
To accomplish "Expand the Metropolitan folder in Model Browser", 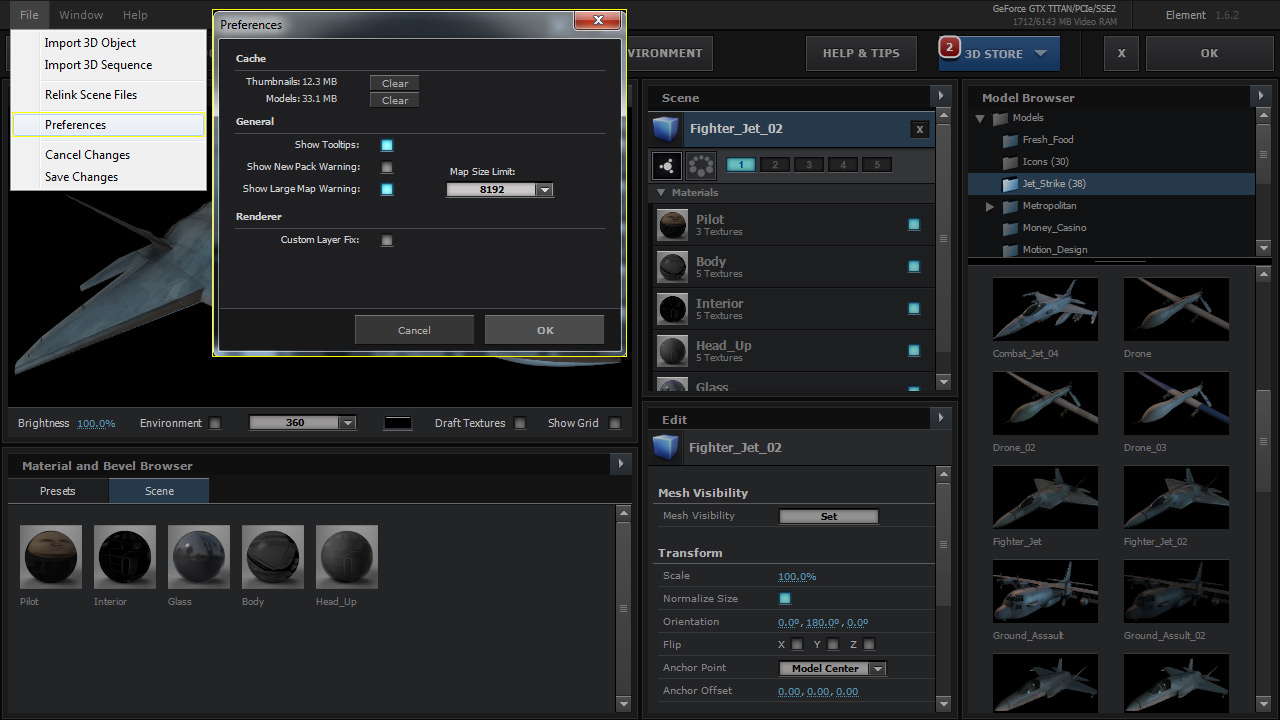I will coord(990,206).
